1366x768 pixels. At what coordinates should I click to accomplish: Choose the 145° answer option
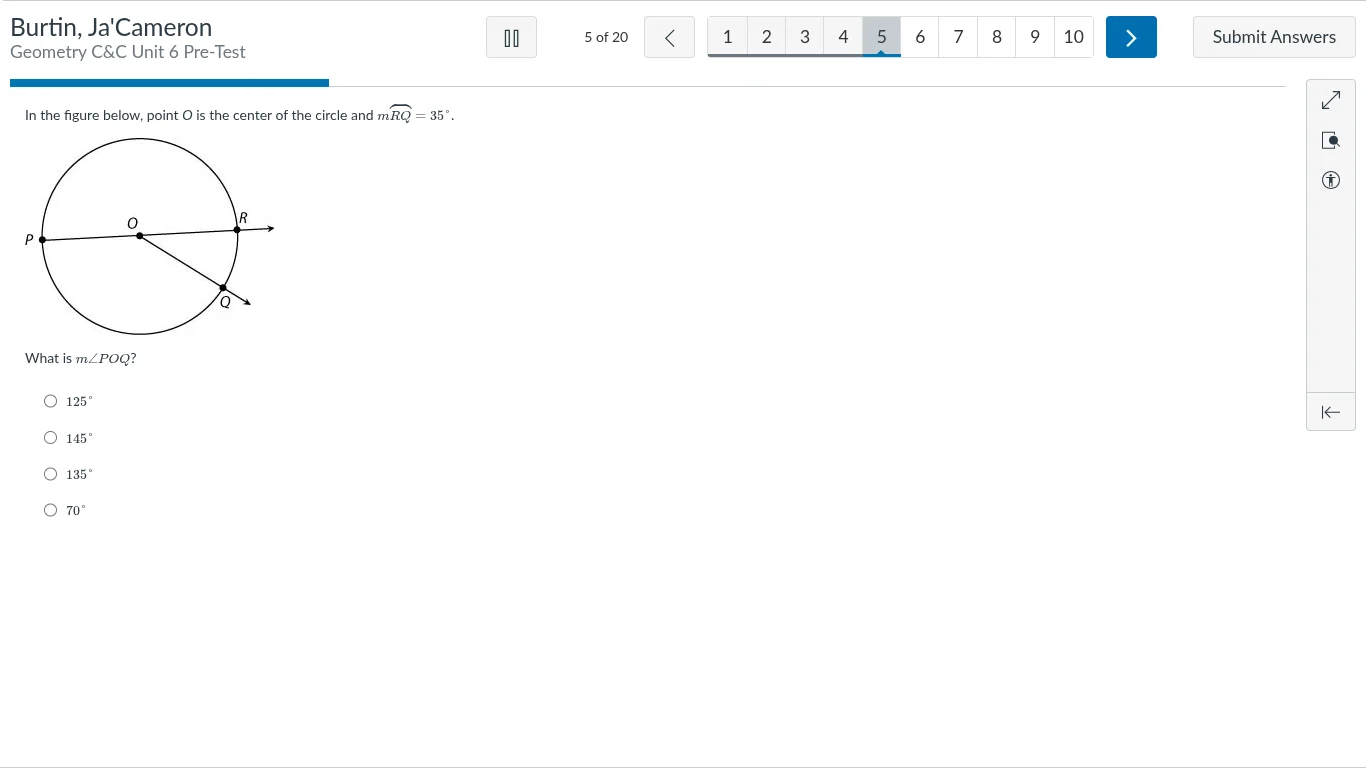pos(51,437)
